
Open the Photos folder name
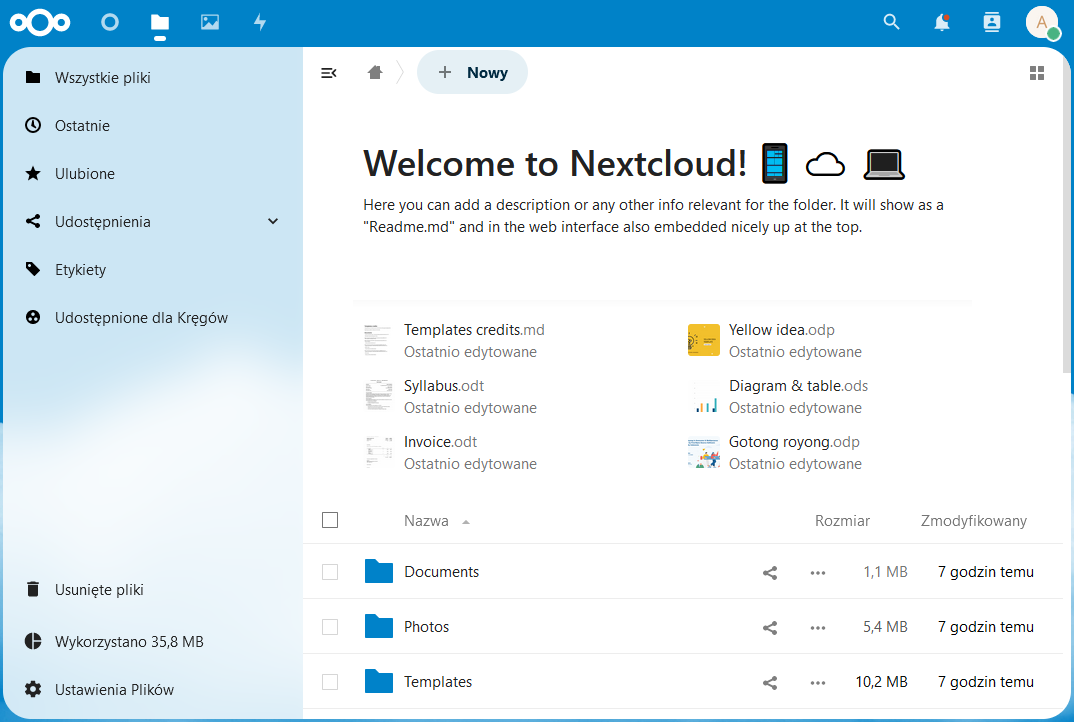click(x=426, y=627)
